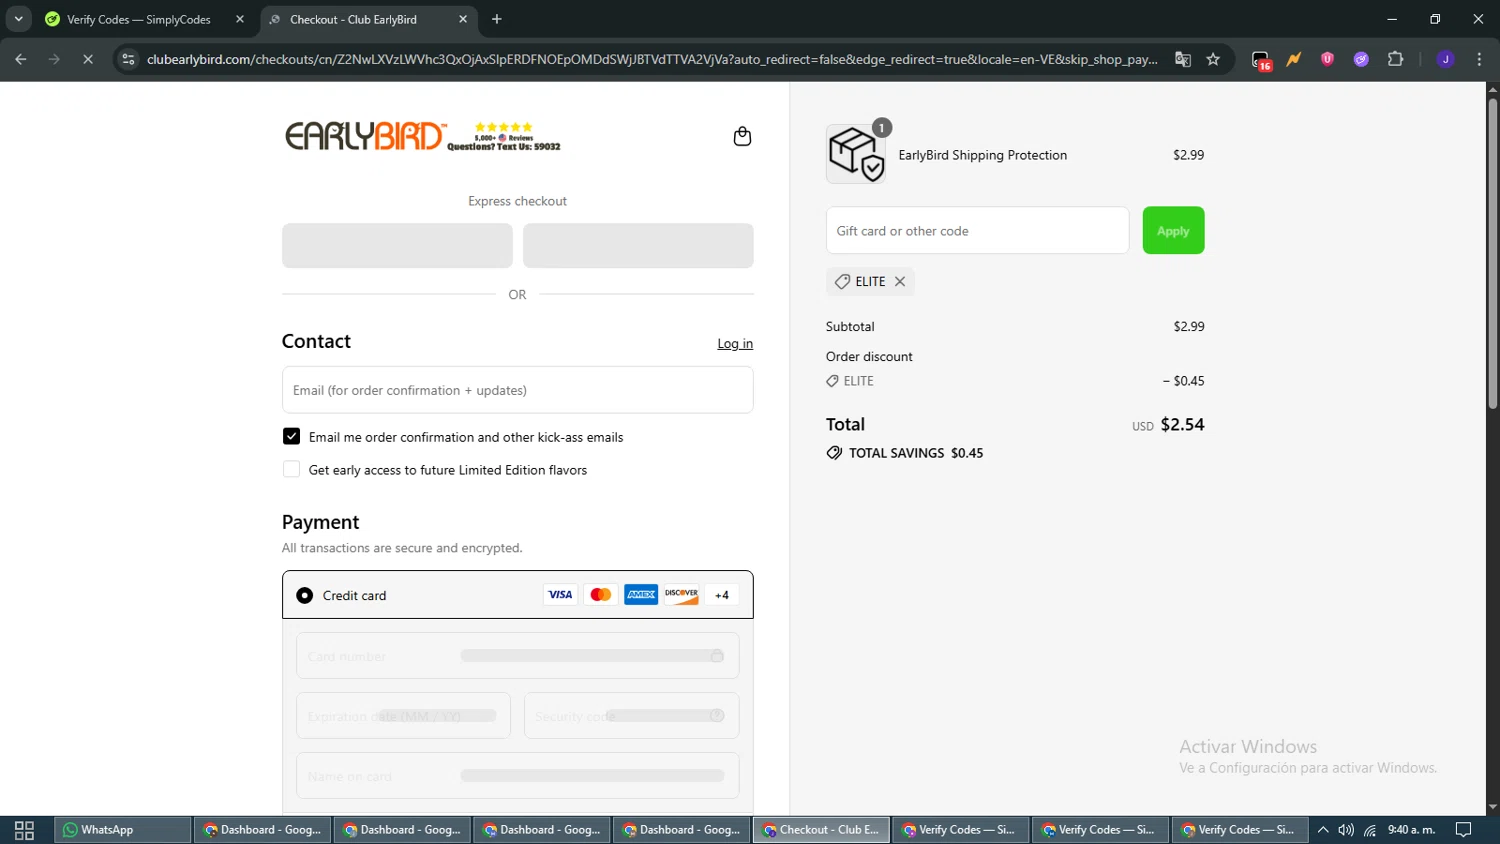Click the Card number field
Viewport: 1500px width, 844px height.
click(x=517, y=656)
